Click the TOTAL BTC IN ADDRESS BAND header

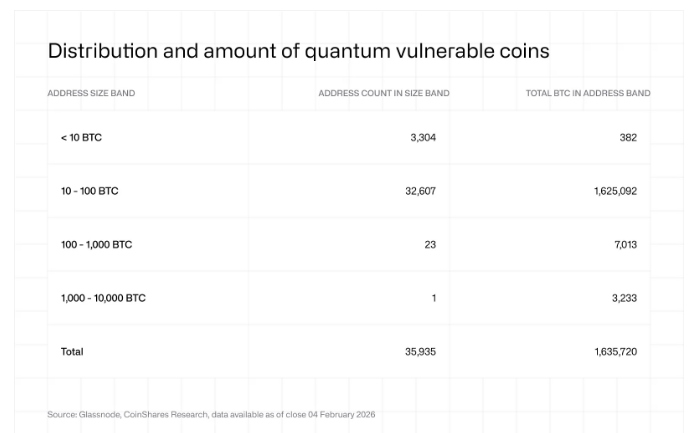[x=588, y=93]
